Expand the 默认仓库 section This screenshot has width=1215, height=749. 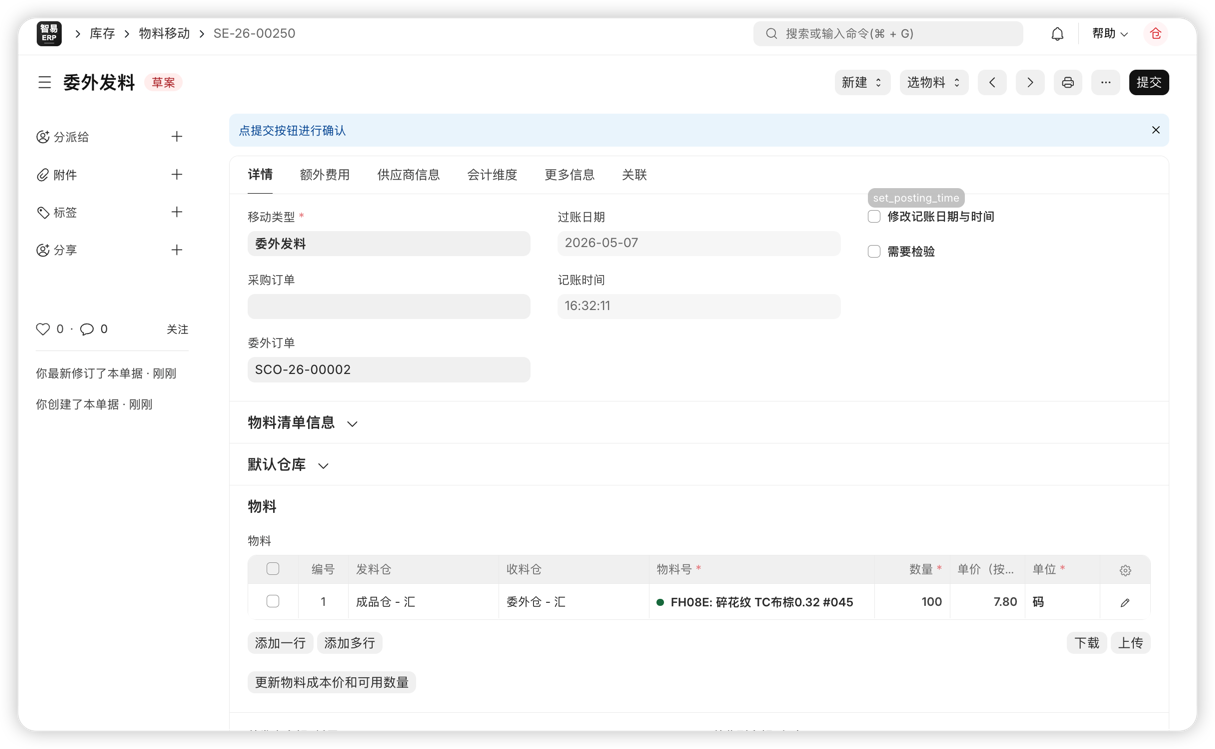pyautogui.click(x=289, y=465)
